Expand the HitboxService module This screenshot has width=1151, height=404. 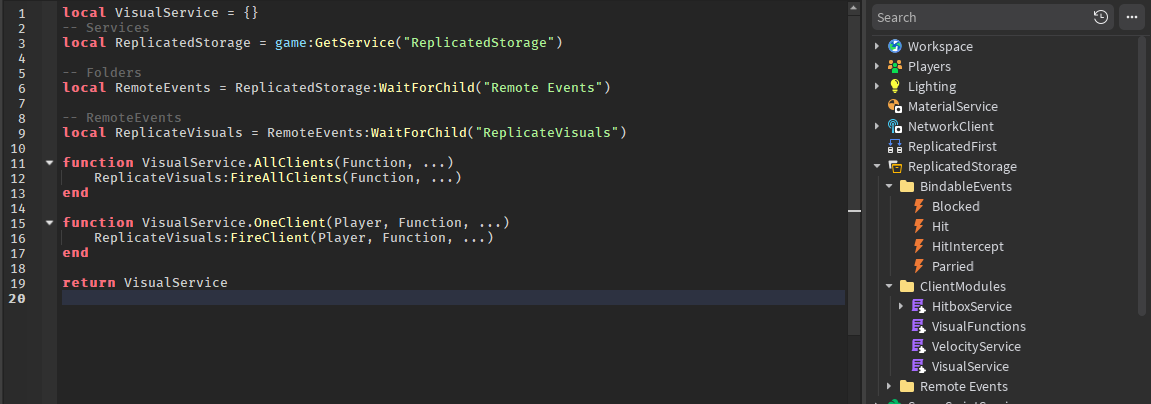pyautogui.click(x=901, y=306)
